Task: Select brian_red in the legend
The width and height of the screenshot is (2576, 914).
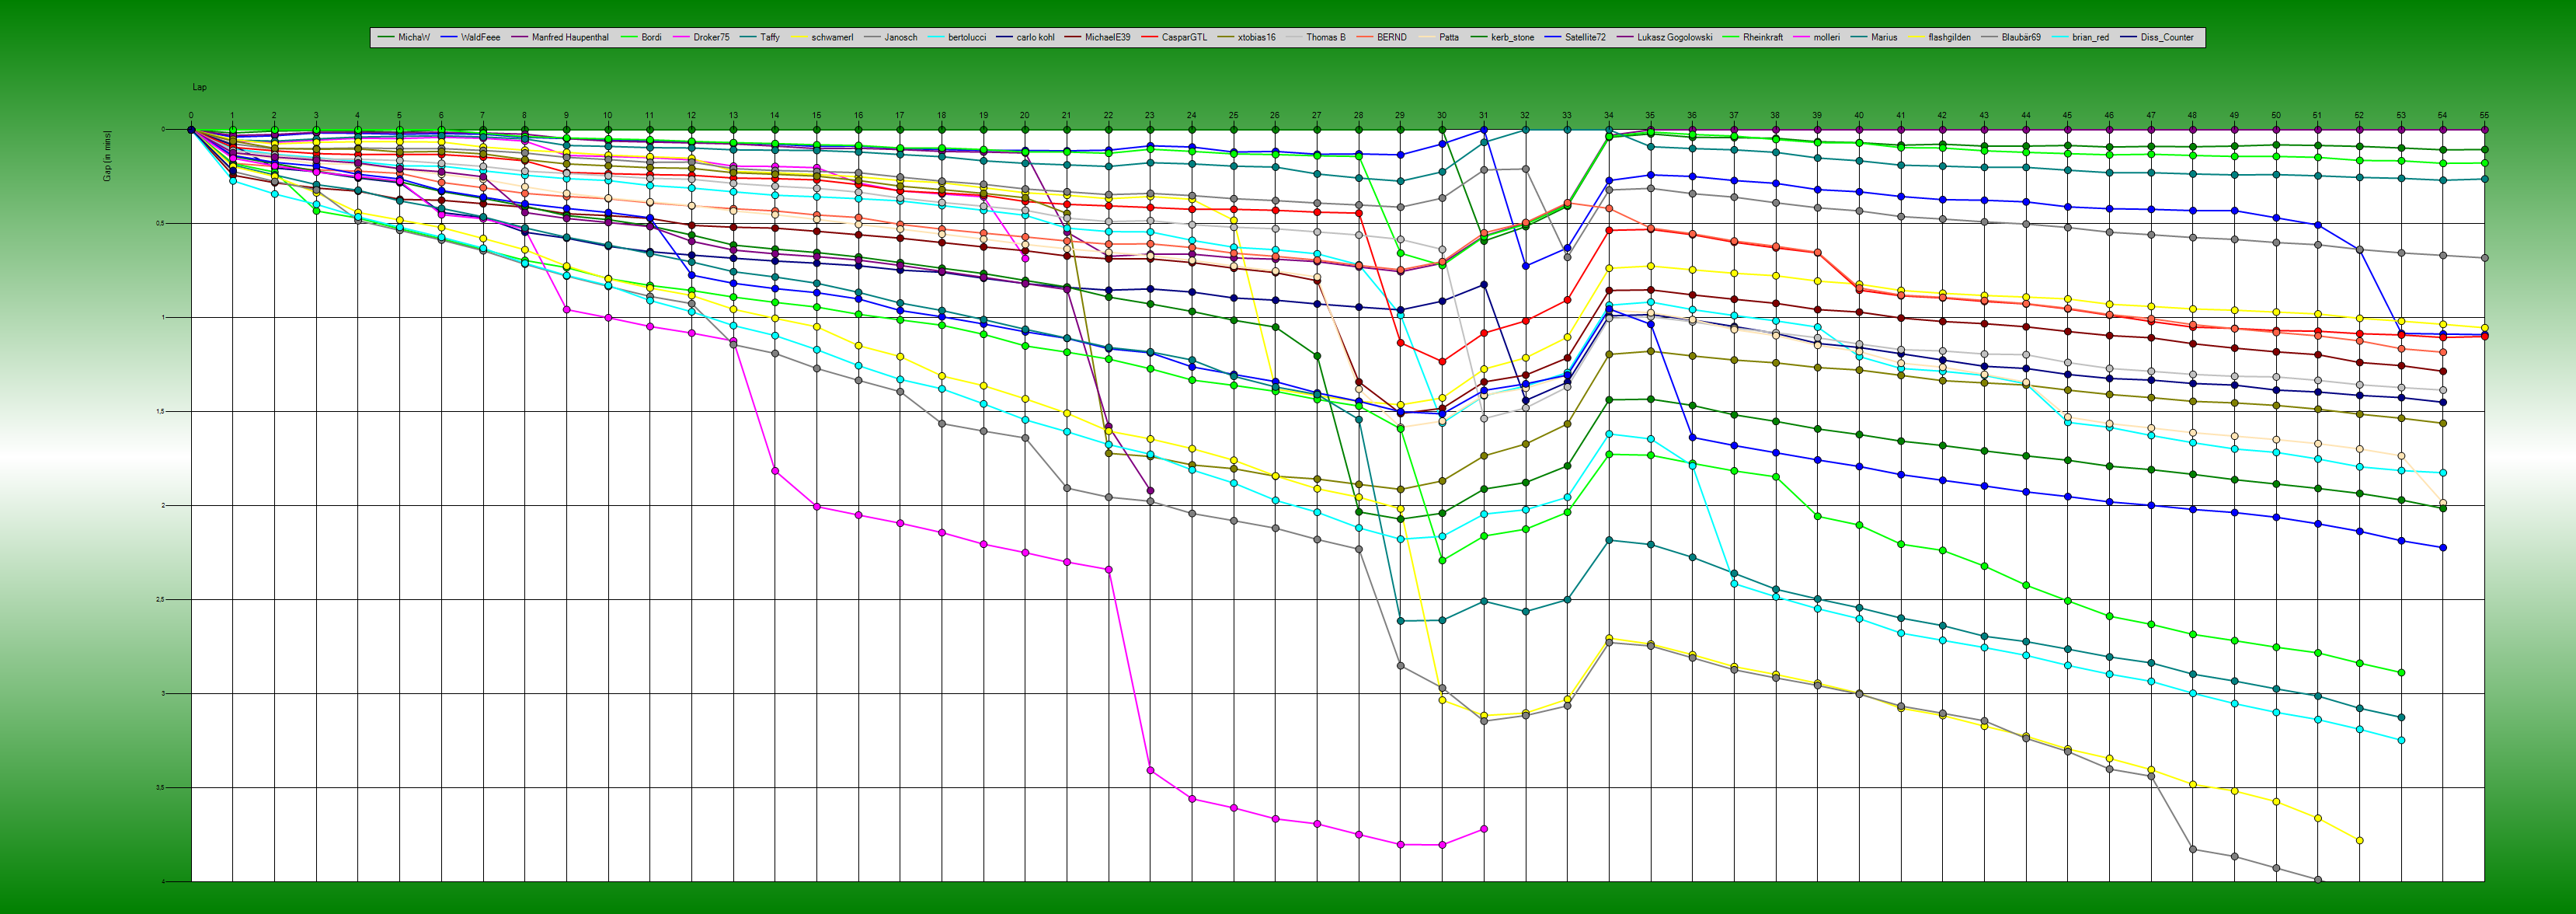Action: pos(2090,37)
